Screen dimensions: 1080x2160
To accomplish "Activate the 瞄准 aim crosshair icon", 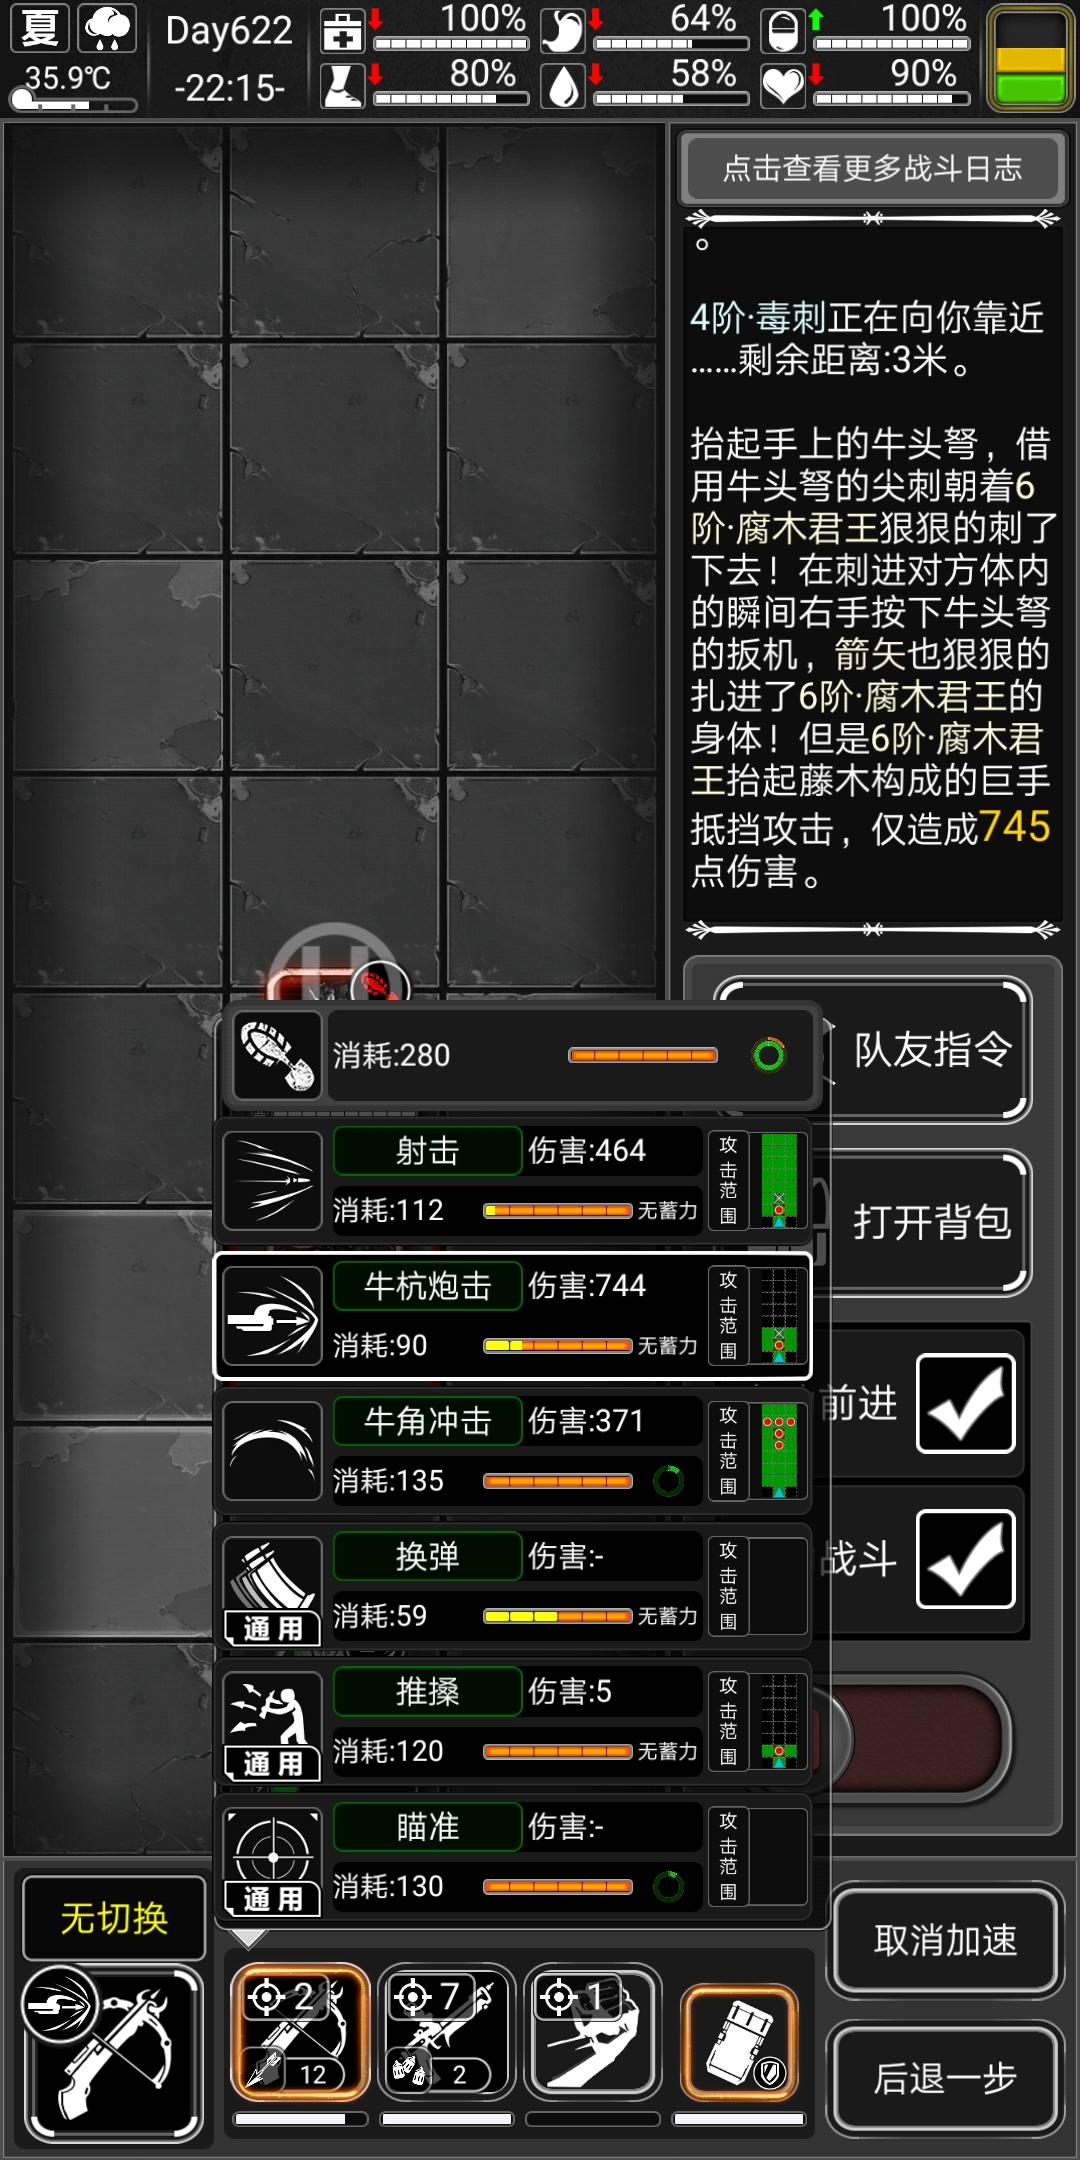I will coord(272,1857).
